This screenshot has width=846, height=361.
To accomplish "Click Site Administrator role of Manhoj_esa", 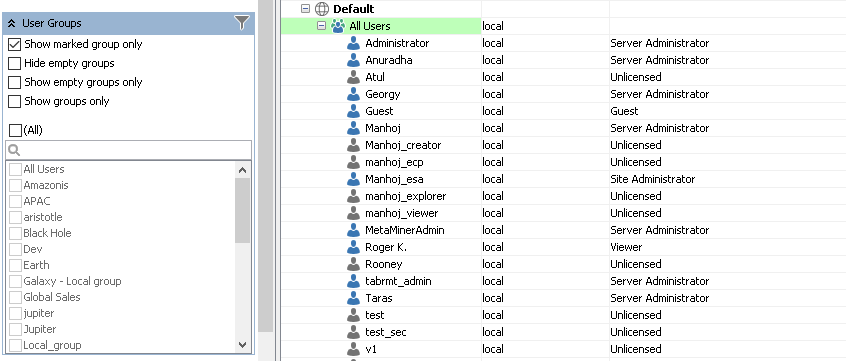I will (652, 179).
